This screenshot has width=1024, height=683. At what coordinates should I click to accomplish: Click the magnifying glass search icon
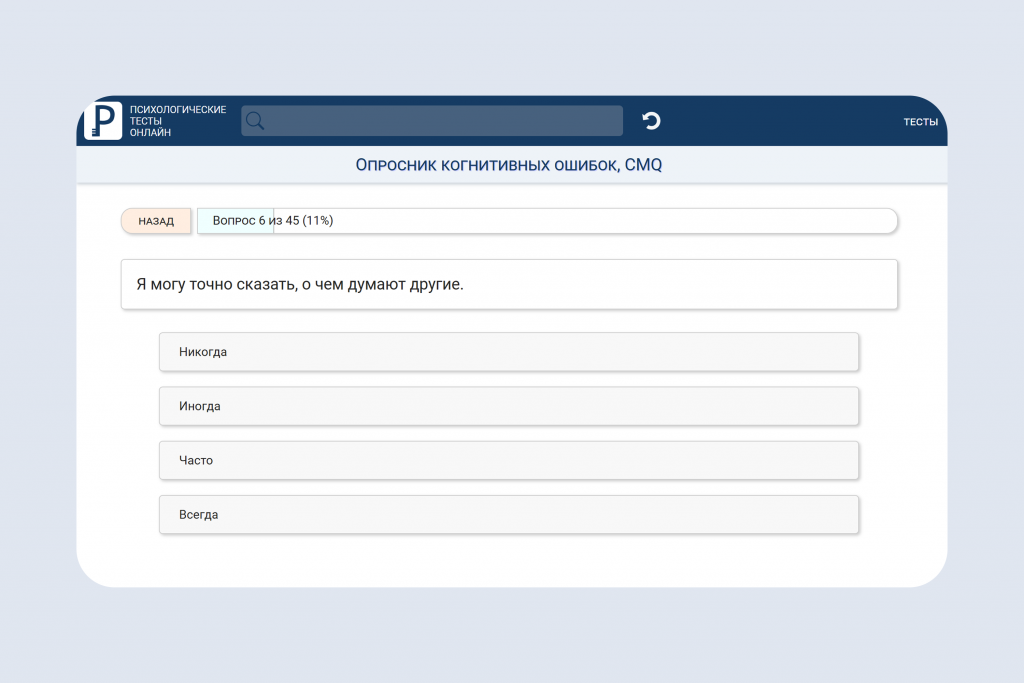pyautogui.click(x=255, y=121)
